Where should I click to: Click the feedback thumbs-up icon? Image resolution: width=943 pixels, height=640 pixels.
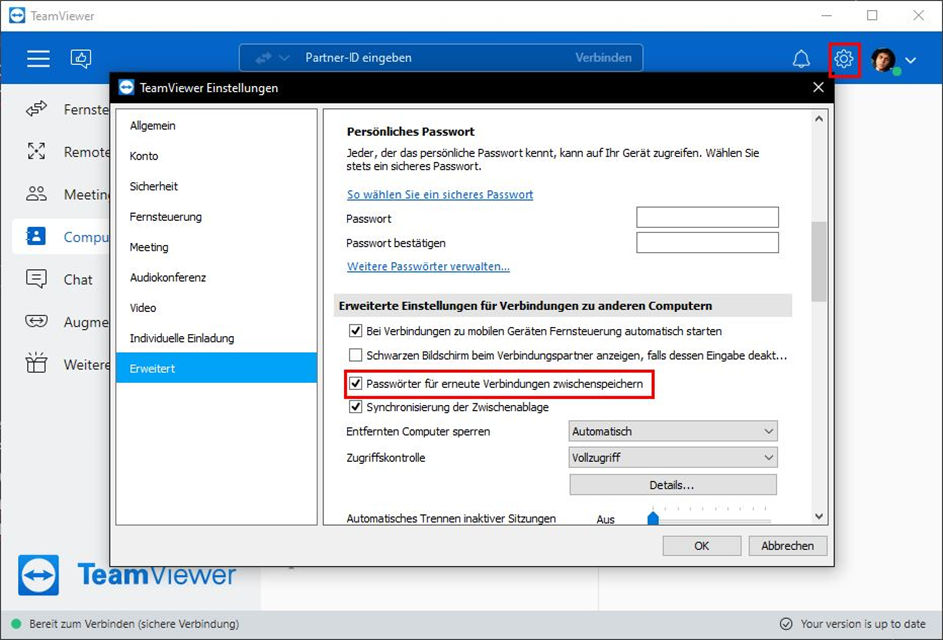(x=81, y=58)
